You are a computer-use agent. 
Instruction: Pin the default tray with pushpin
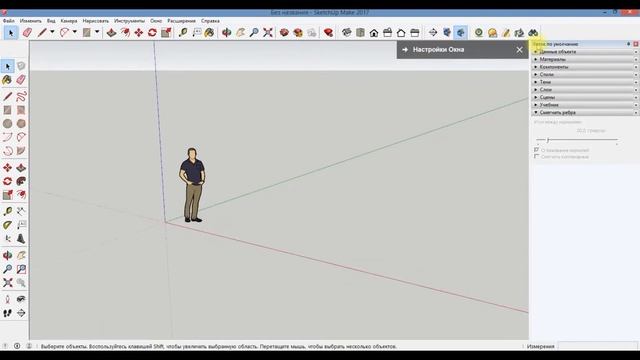click(x=629, y=44)
